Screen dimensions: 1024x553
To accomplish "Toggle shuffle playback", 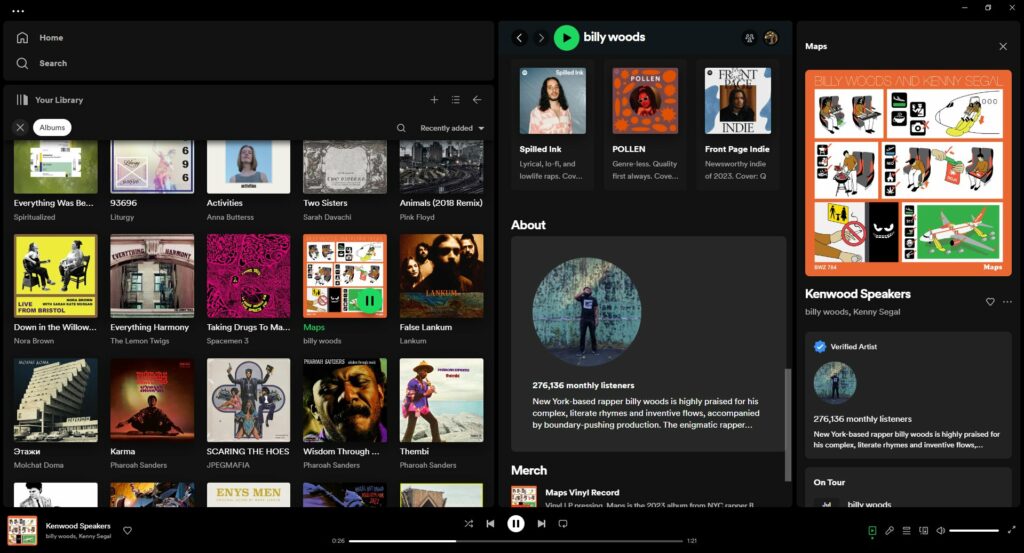I will pos(468,524).
